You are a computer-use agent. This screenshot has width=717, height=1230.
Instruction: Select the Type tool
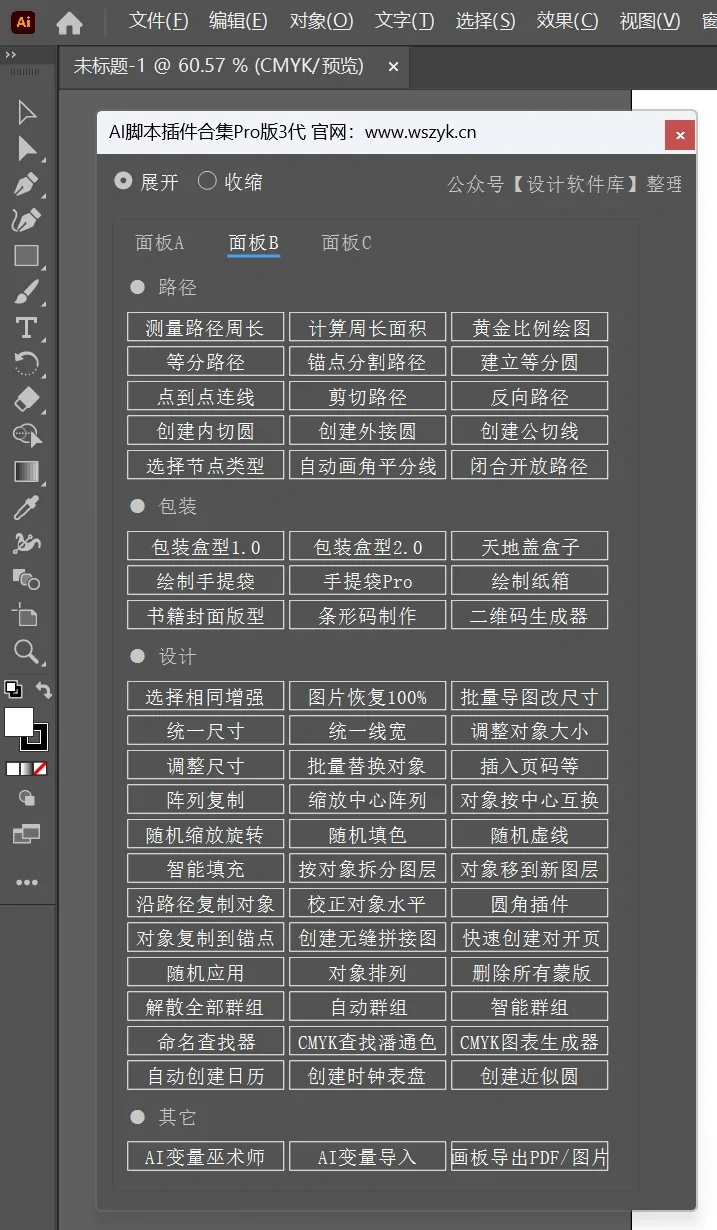click(x=27, y=328)
